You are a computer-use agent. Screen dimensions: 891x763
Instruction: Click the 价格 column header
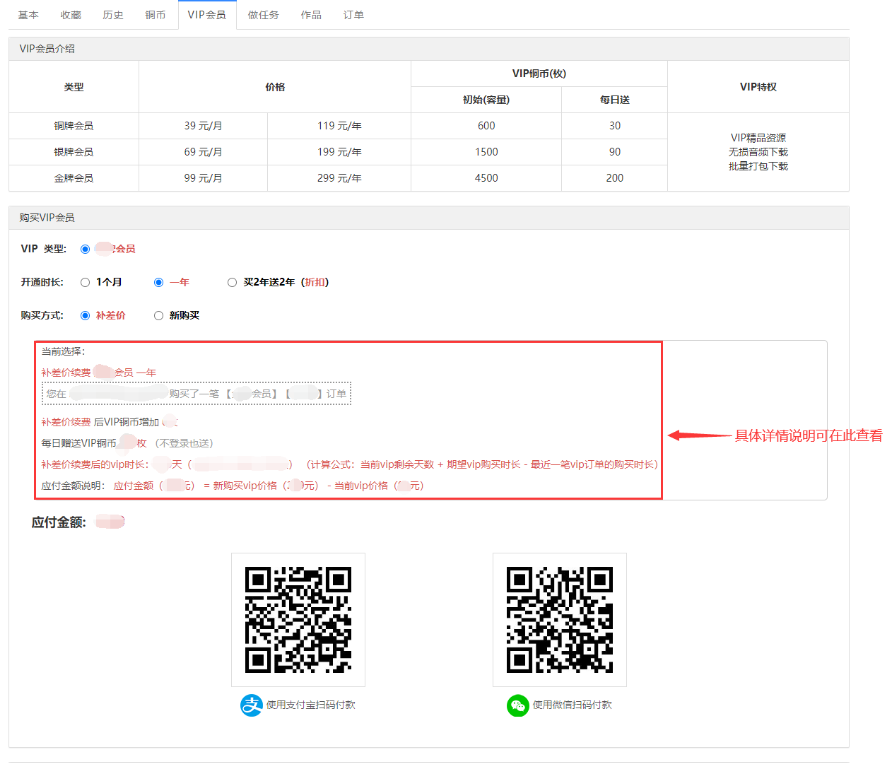coord(275,87)
